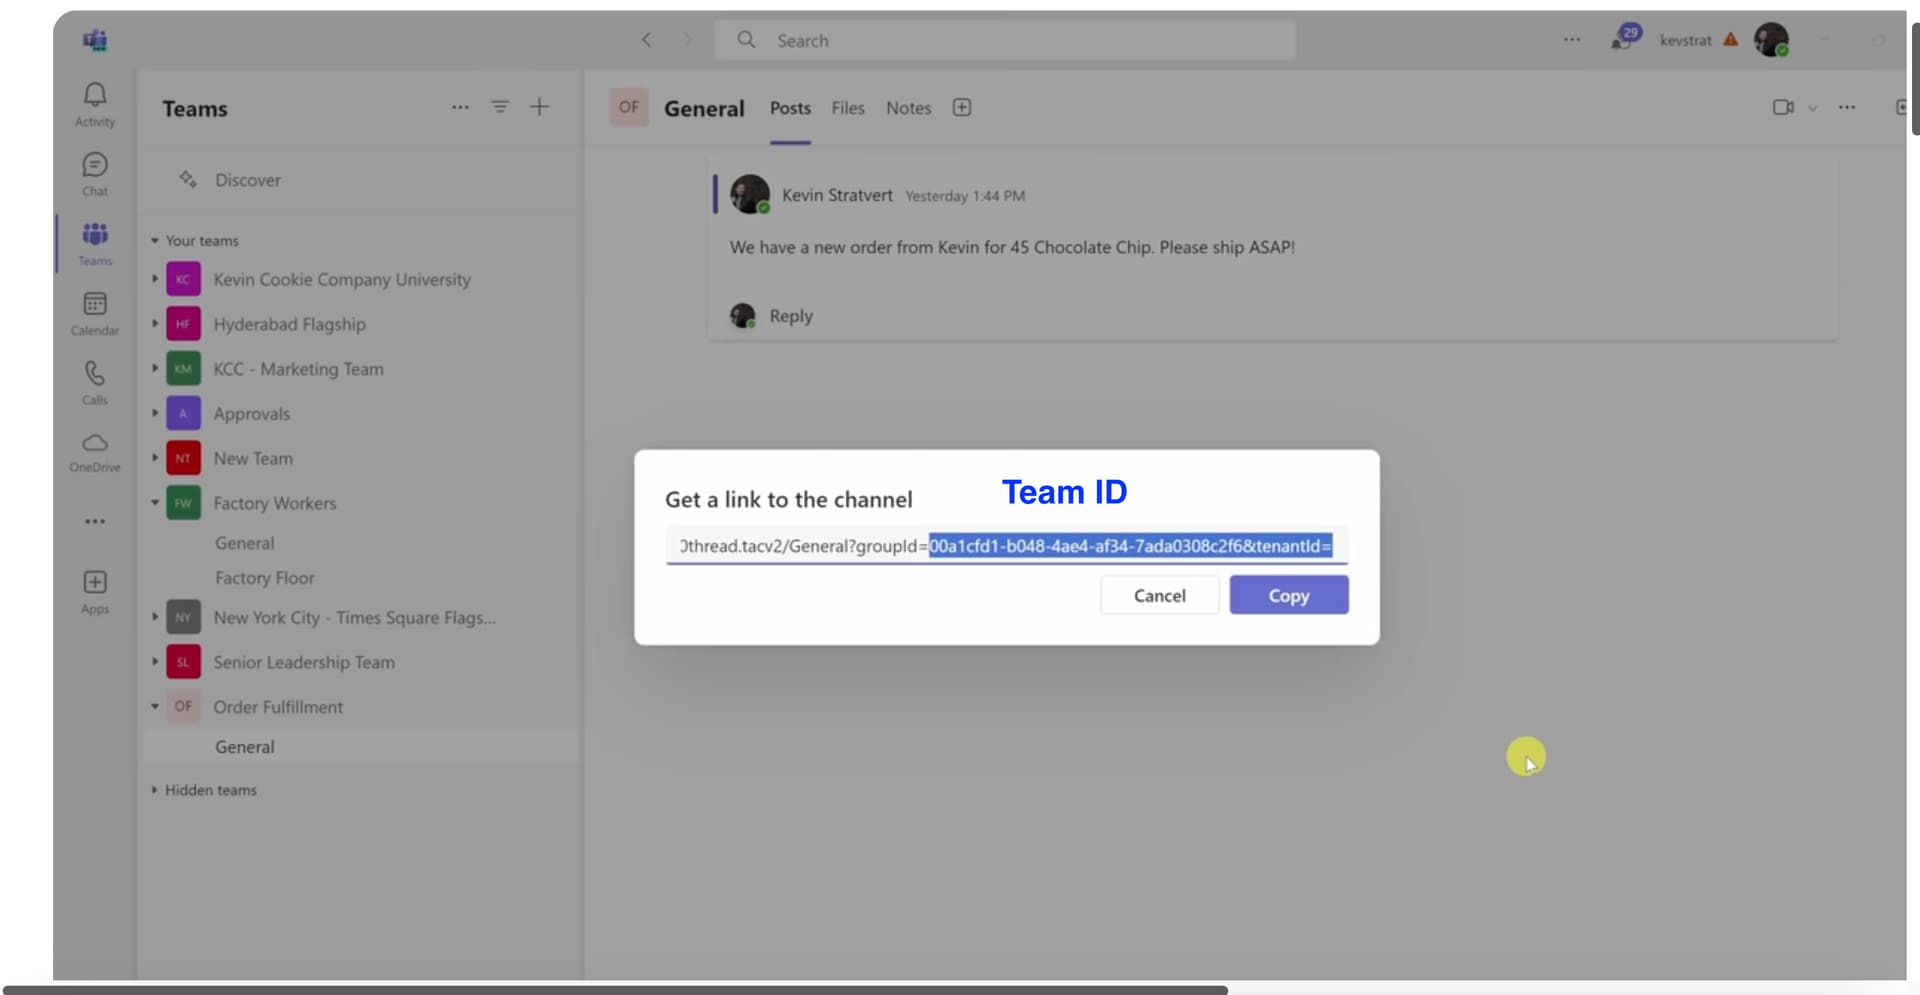Expand Hidden teams section

point(155,790)
